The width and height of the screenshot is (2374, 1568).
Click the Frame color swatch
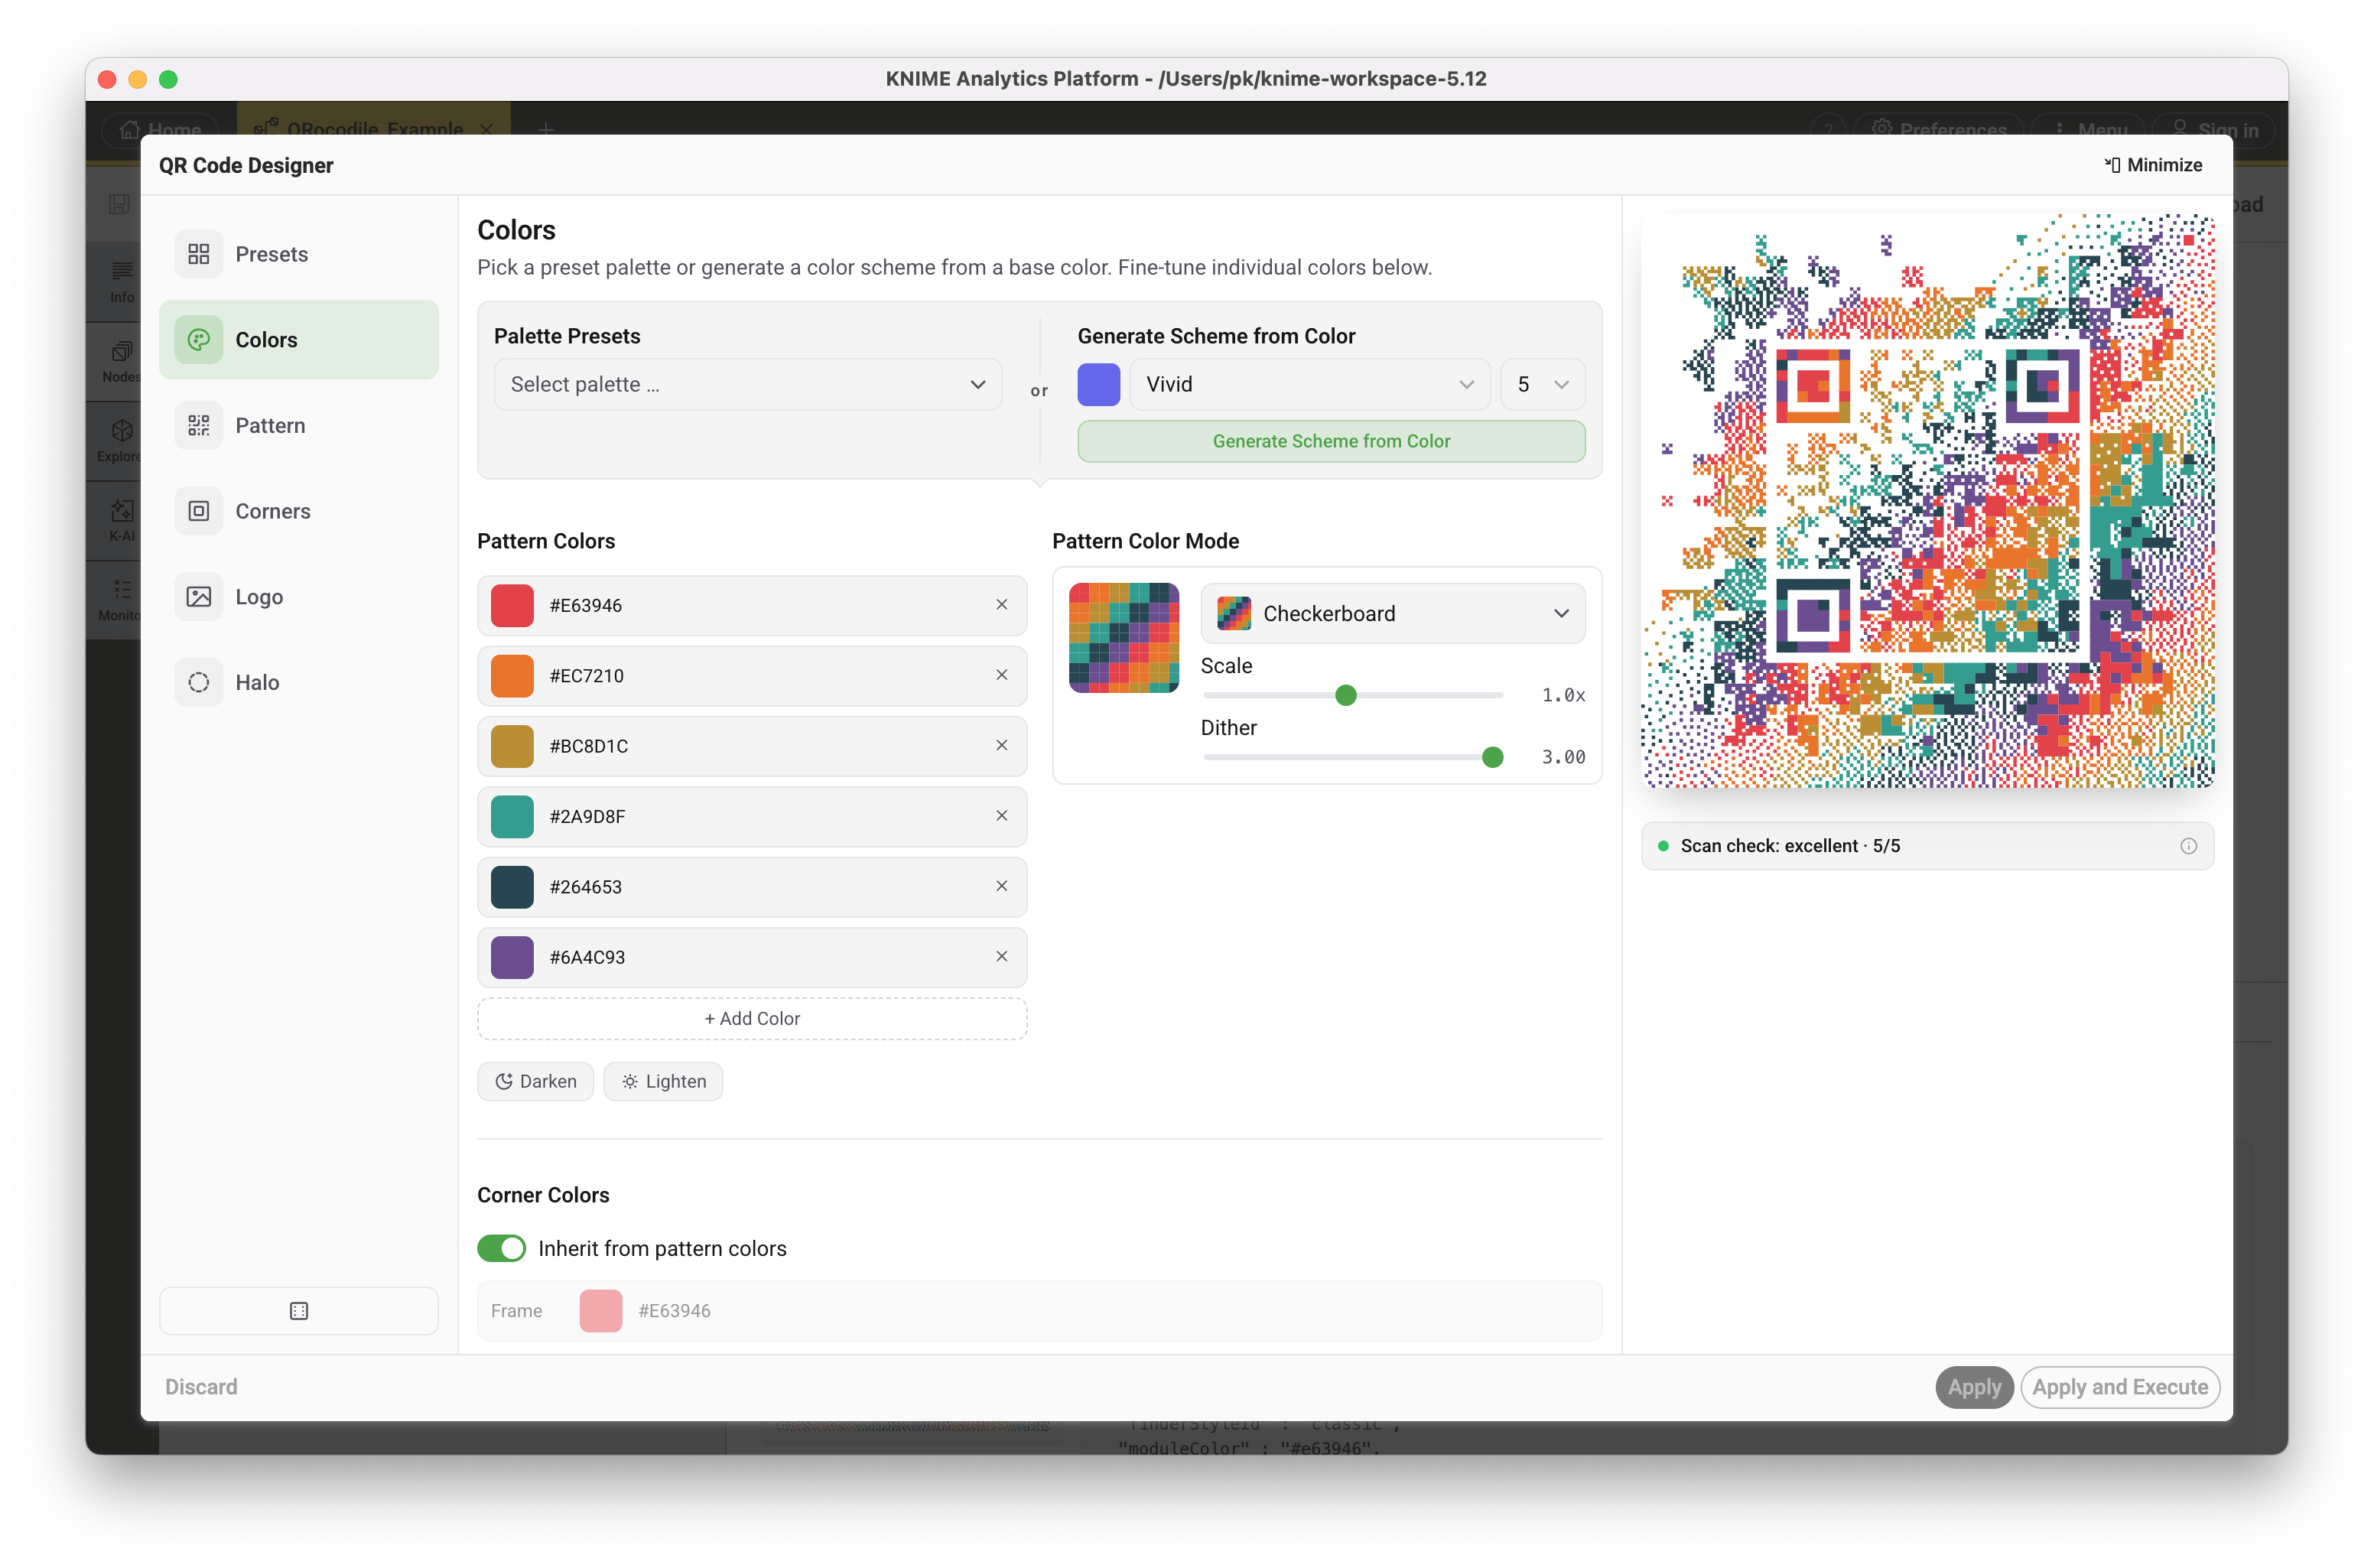click(x=601, y=1311)
